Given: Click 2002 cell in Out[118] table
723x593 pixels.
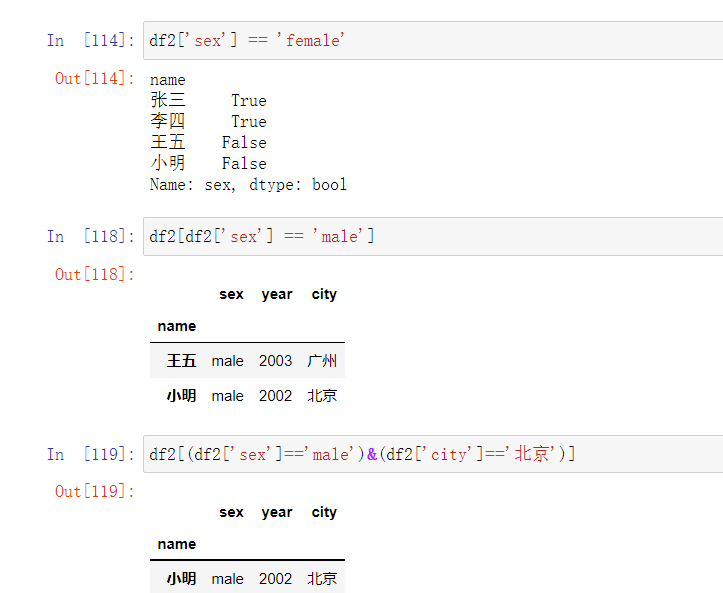Looking at the screenshot, I should [275, 396].
